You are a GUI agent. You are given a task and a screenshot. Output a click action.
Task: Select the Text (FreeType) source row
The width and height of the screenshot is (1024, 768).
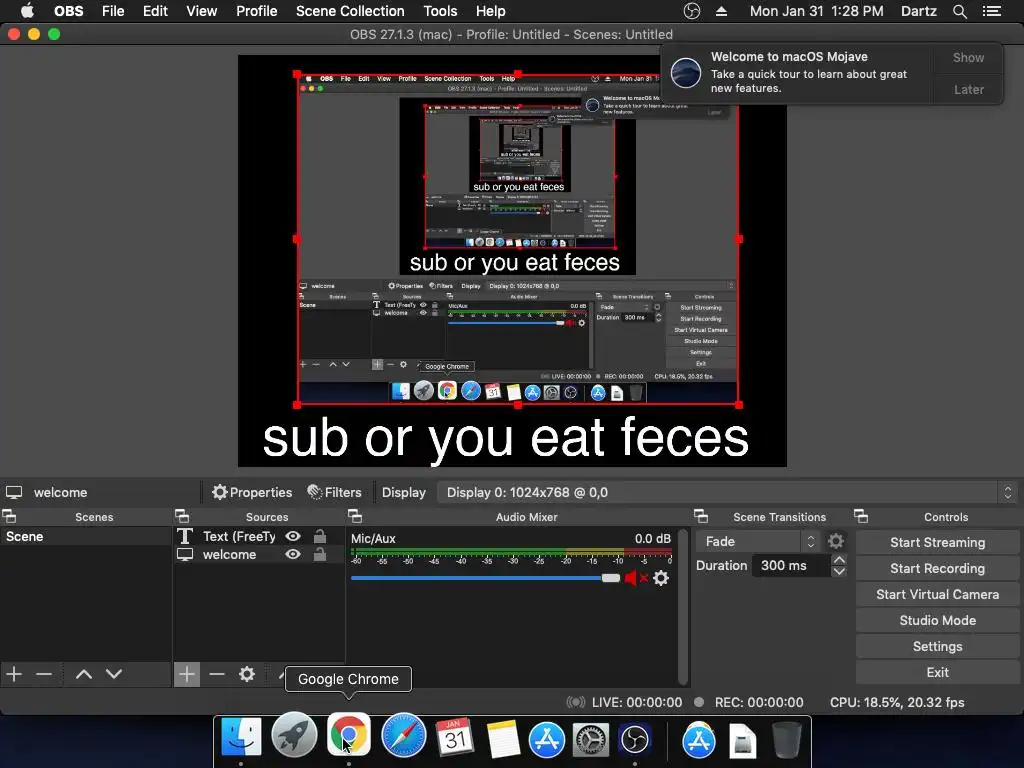259,536
